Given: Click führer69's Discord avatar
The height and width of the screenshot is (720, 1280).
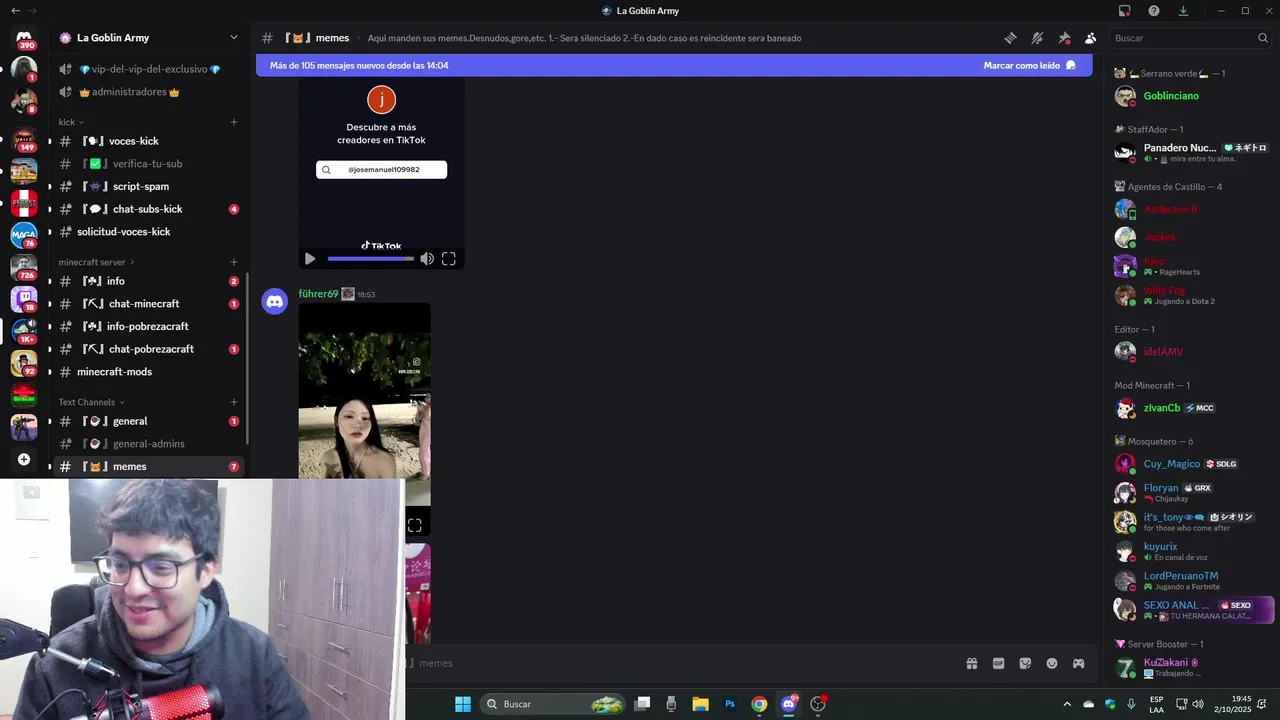Looking at the screenshot, I should coord(275,301).
